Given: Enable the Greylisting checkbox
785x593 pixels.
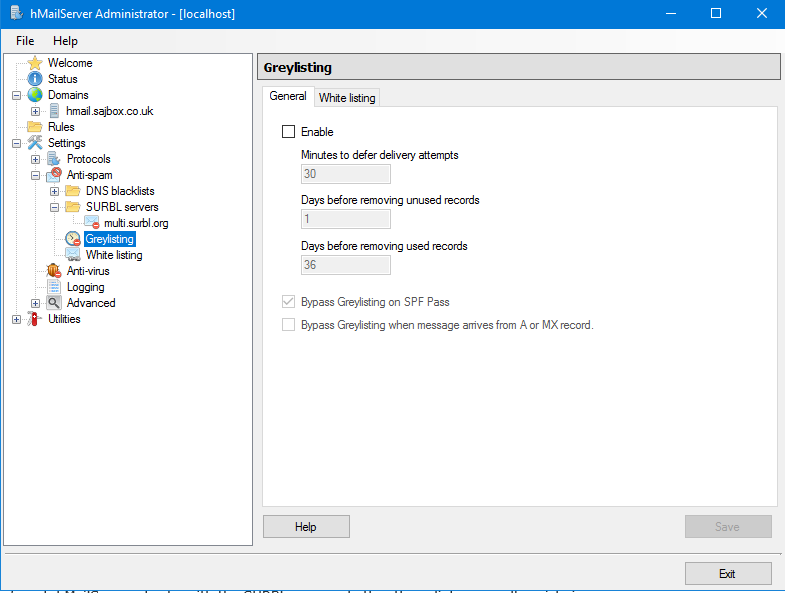Looking at the screenshot, I should 288,132.
